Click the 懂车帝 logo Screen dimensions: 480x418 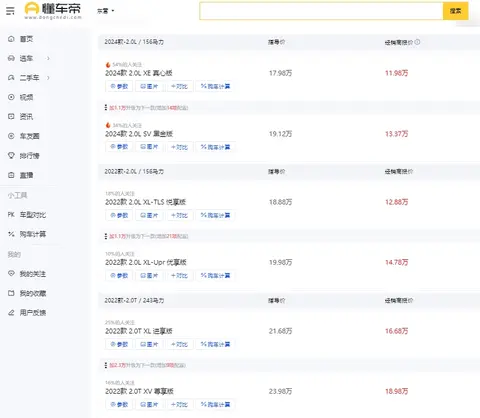point(53,10)
